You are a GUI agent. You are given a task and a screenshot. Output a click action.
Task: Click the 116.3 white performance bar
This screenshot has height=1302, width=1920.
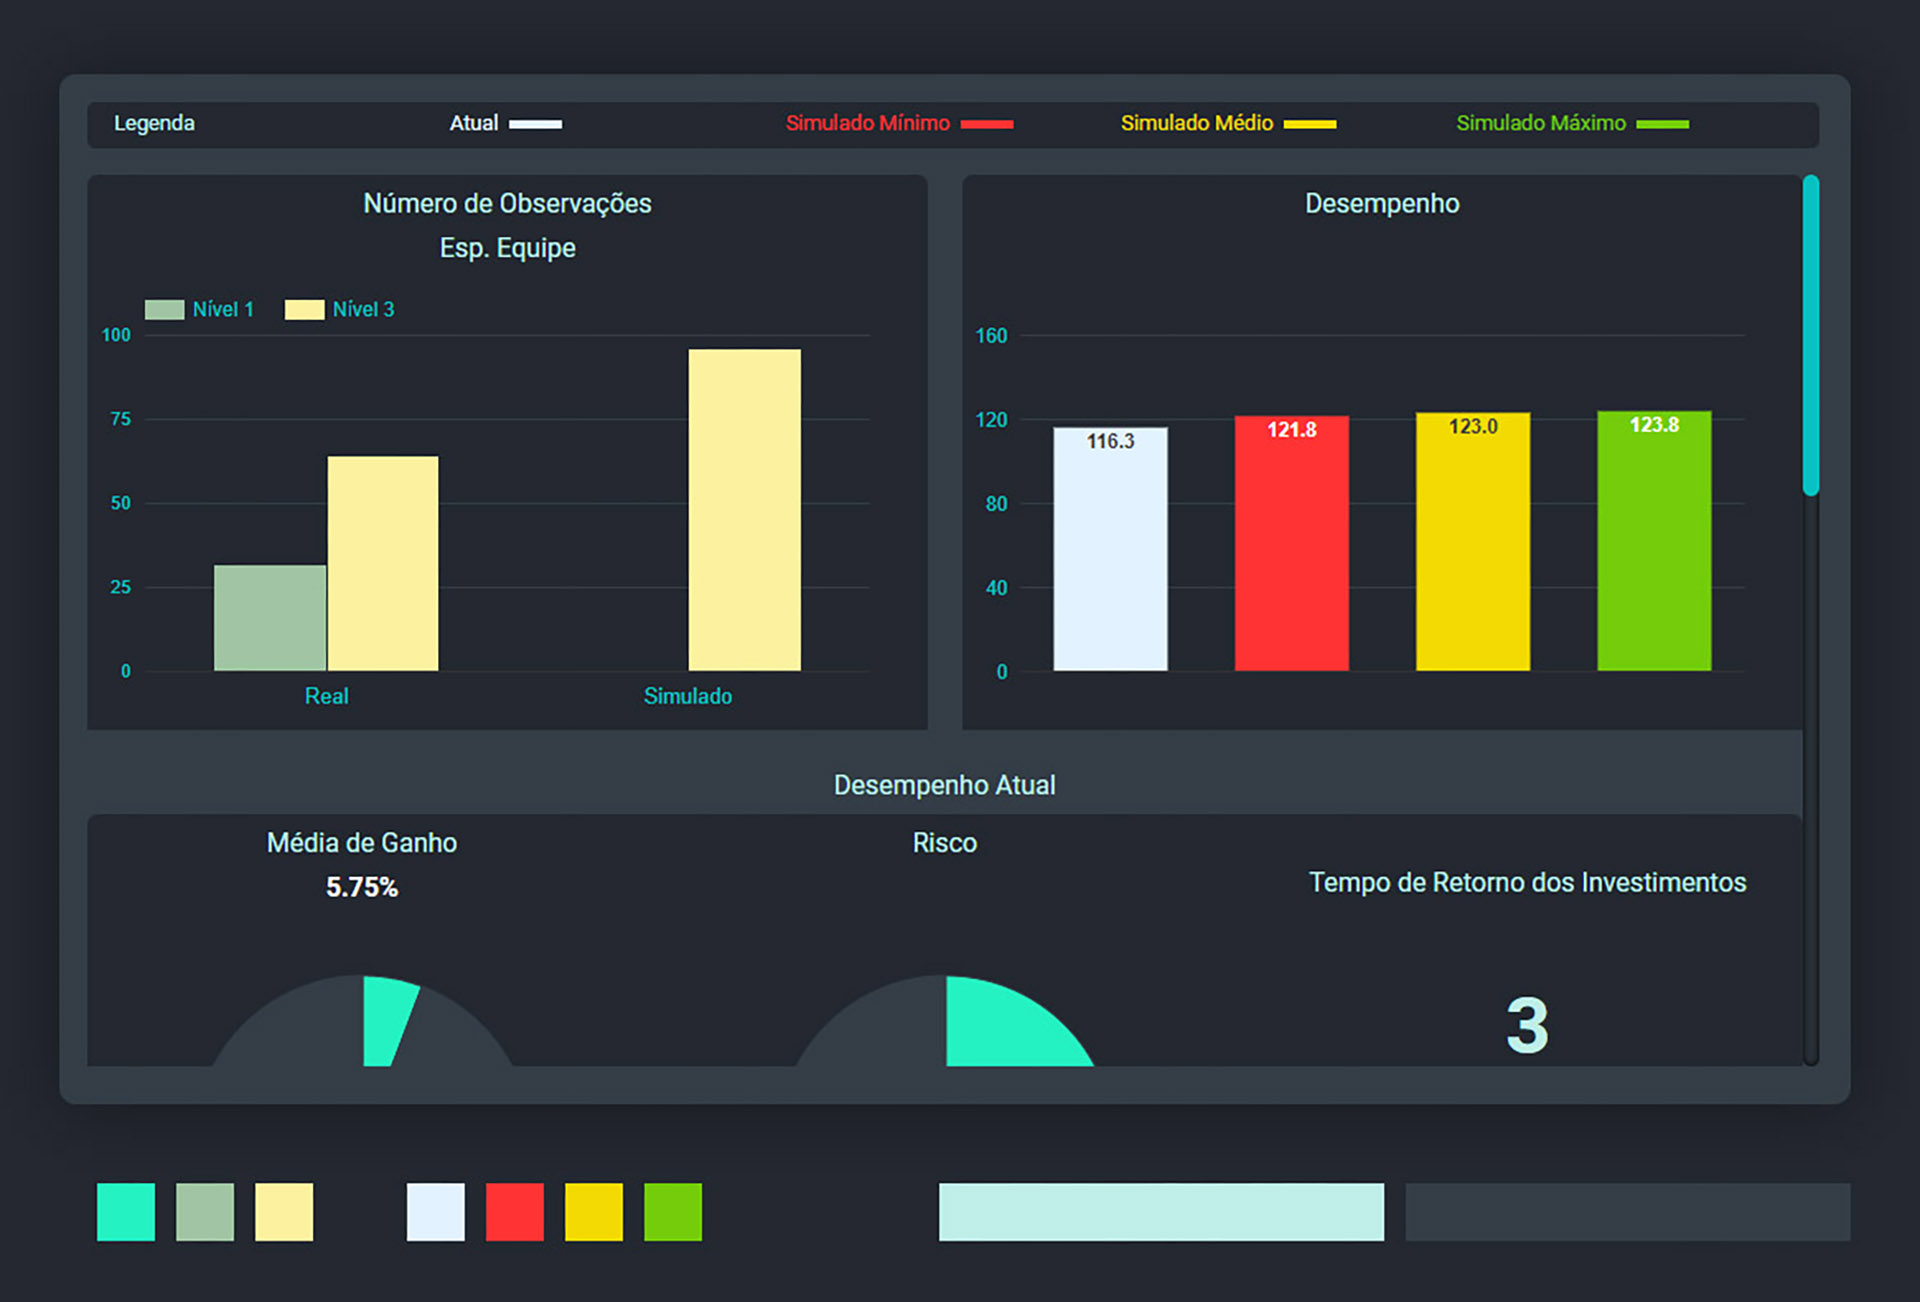(x=1110, y=549)
